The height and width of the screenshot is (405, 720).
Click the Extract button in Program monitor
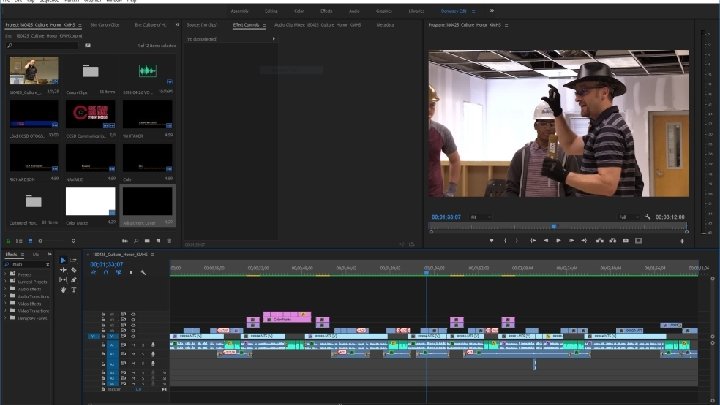tap(613, 241)
